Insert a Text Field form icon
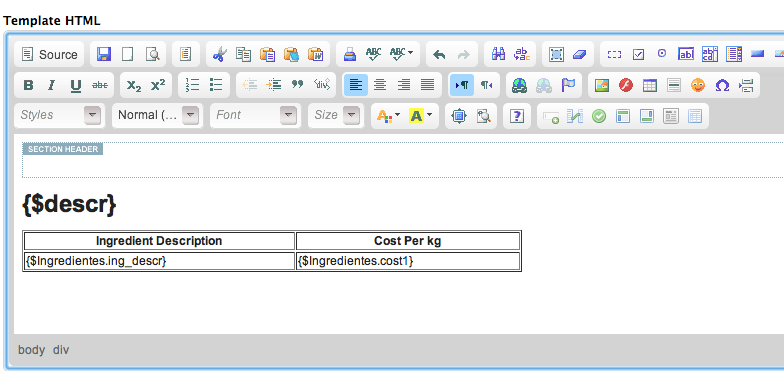This screenshot has height=371, width=784. tap(686, 54)
